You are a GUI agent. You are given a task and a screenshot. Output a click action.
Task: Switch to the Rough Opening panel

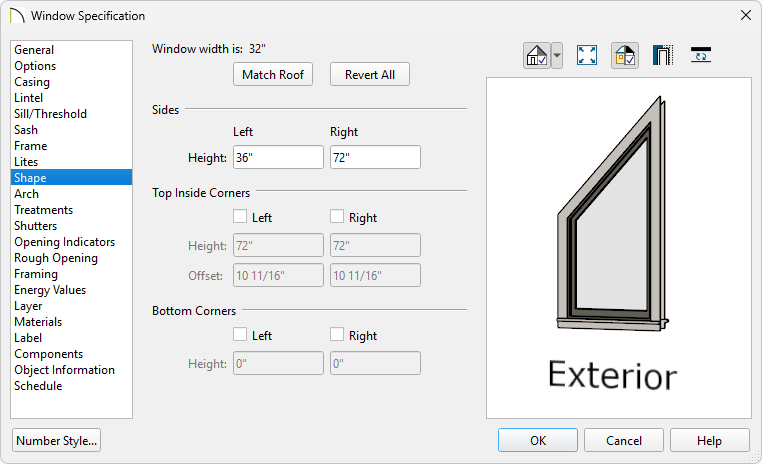click(71, 258)
